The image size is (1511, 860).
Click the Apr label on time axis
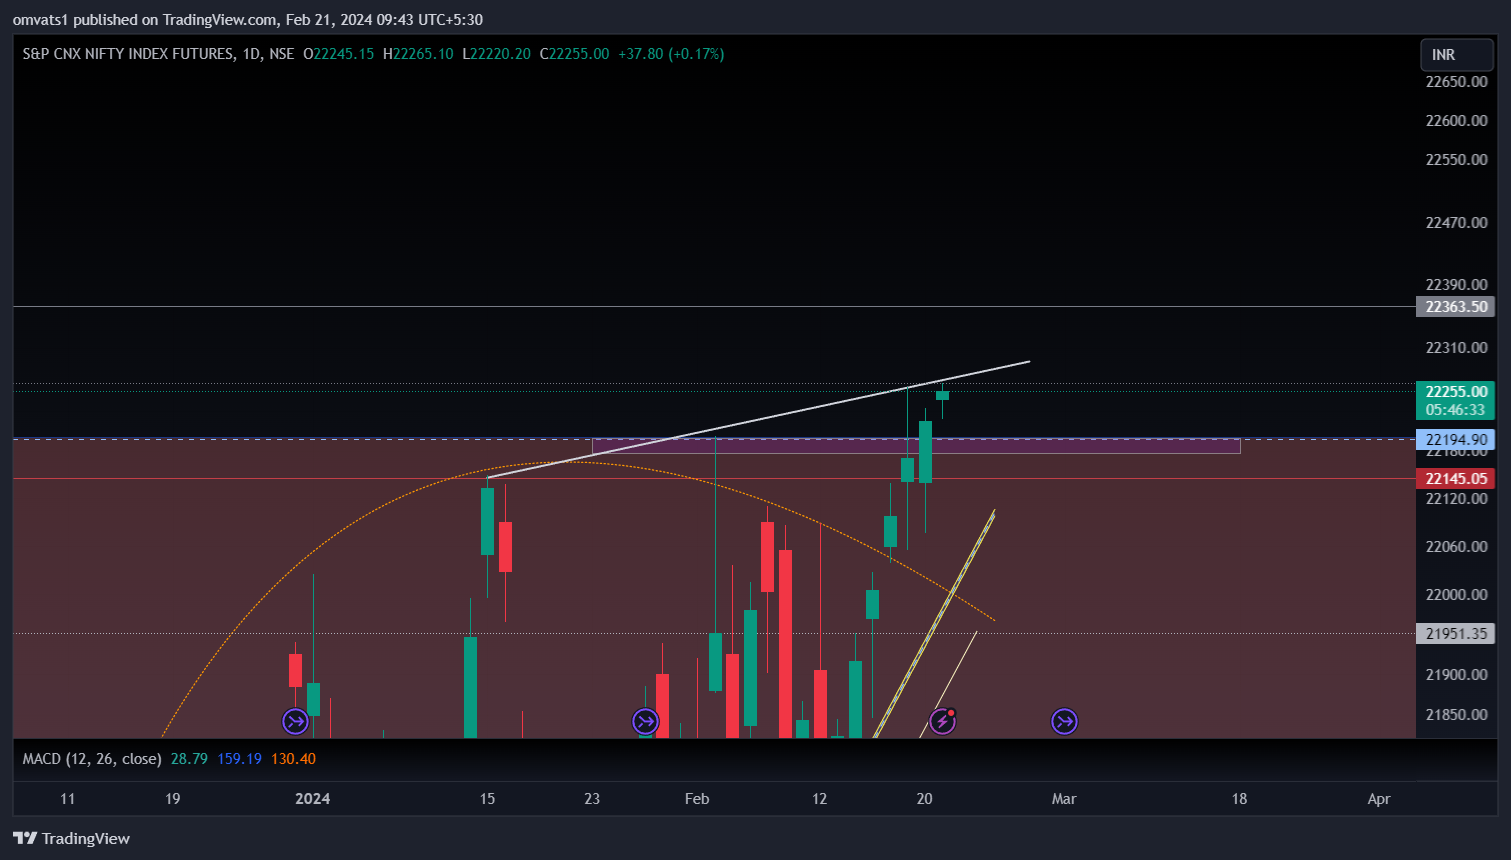[1379, 798]
